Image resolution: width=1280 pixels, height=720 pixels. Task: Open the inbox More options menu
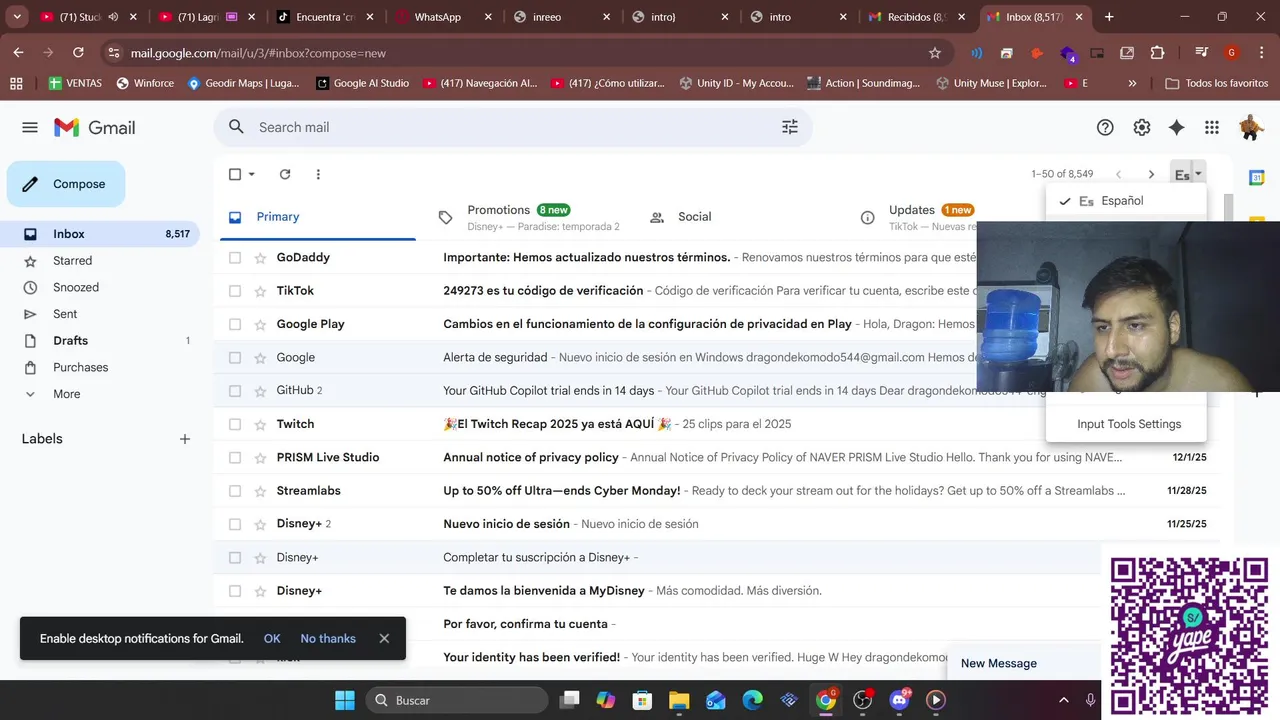point(318,174)
